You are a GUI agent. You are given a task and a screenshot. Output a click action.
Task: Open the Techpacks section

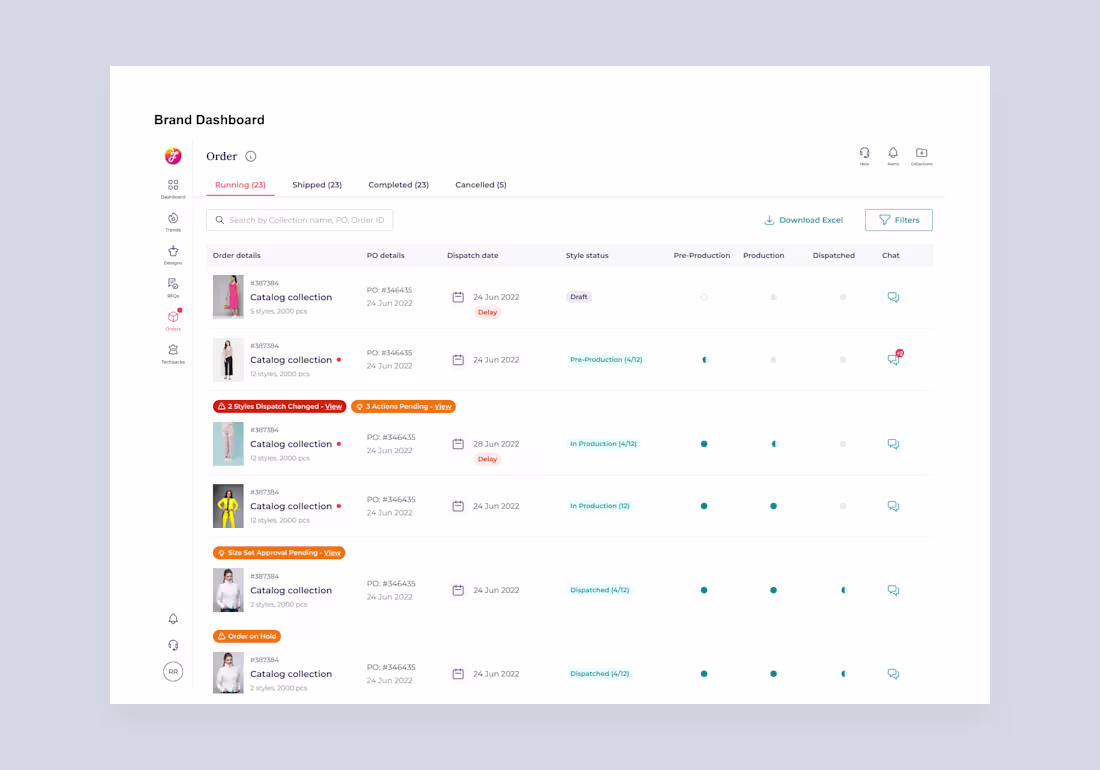173,351
